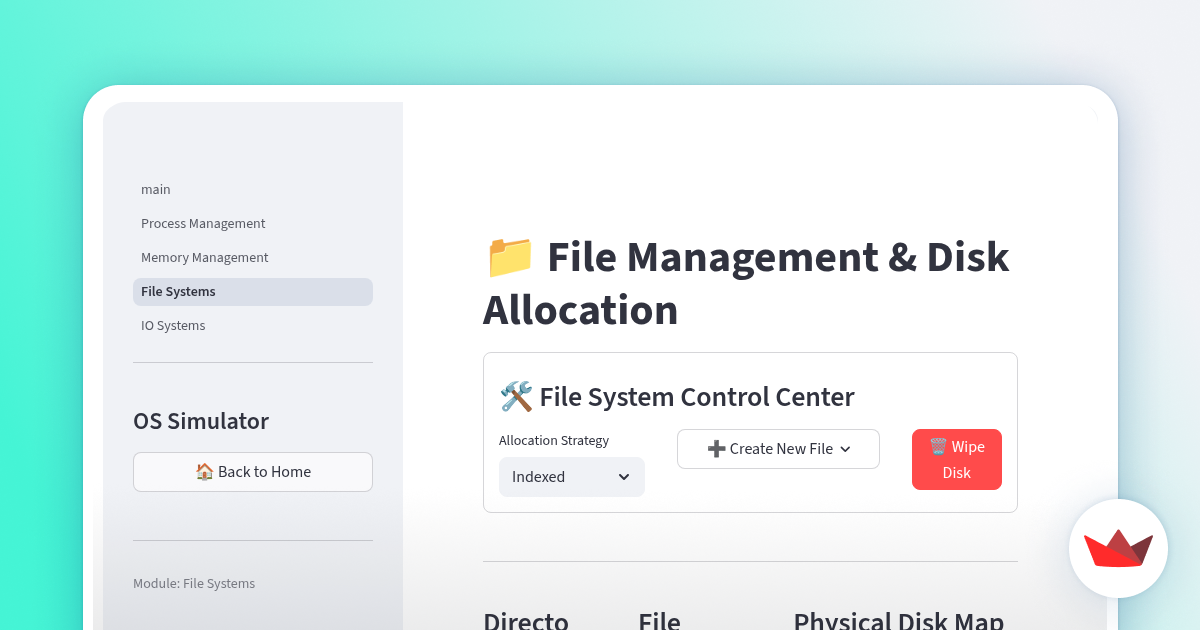Click the Module: File Systems caption
This screenshot has width=1200, height=630.
[x=194, y=584]
